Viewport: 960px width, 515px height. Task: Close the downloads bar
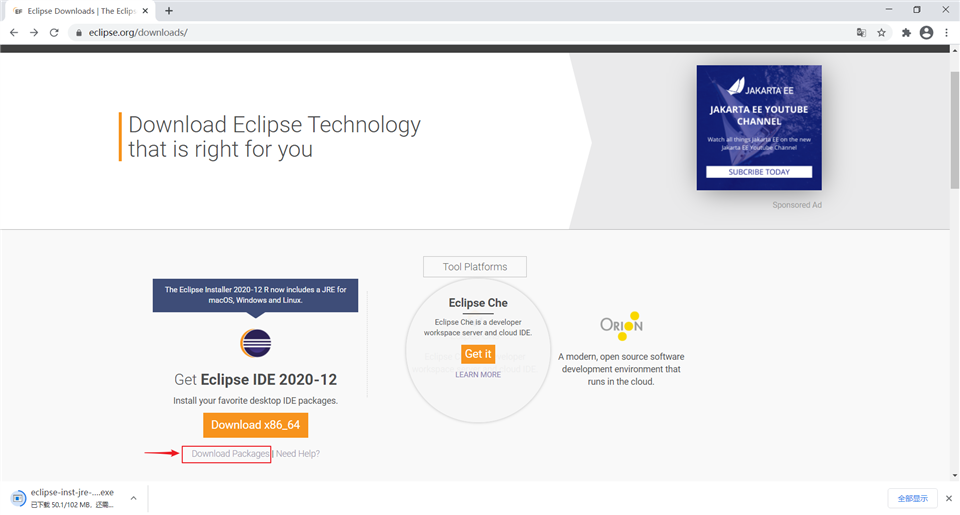pyautogui.click(x=948, y=498)
